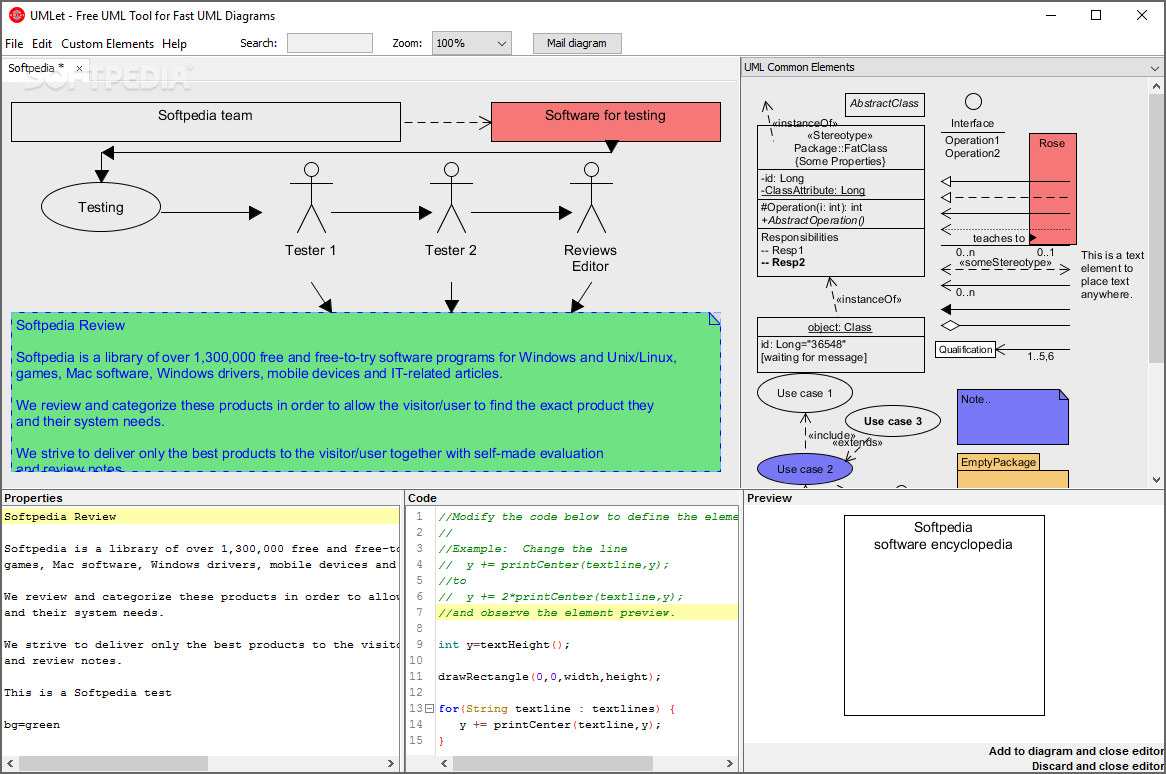Click 'This is a Softpedia test' property line

88,693
